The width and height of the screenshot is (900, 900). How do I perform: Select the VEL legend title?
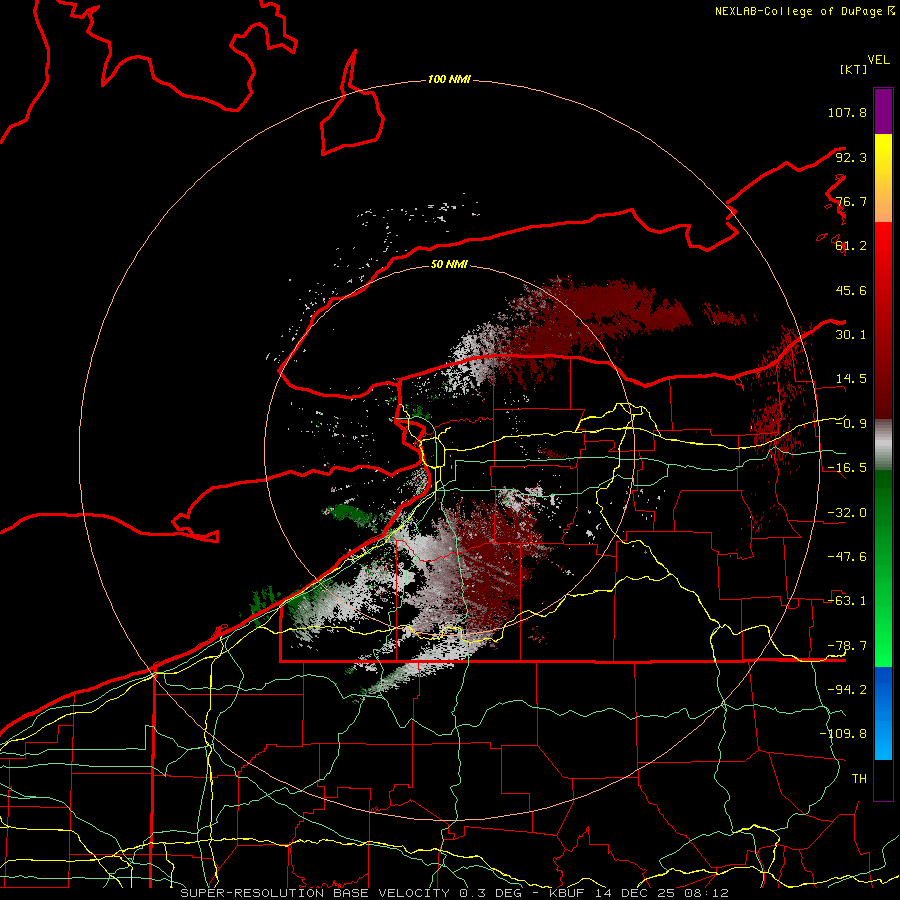pyautogui.click(x=878, y=59)
